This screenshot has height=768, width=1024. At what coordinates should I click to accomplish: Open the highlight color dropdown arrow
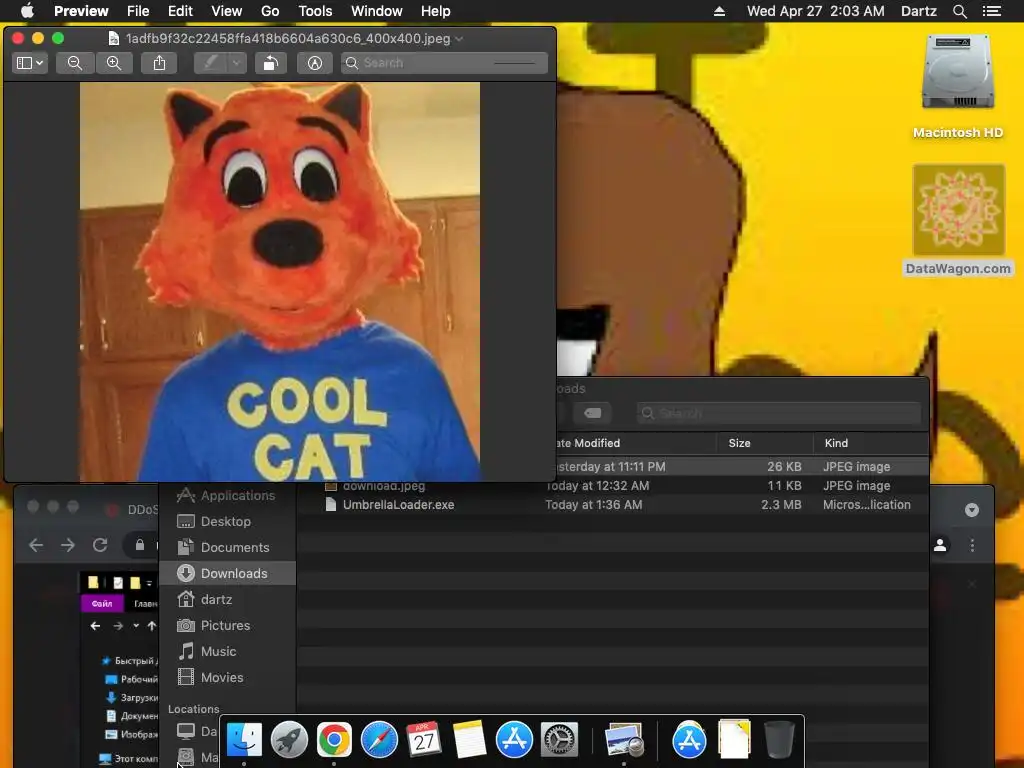click(236, 63)
